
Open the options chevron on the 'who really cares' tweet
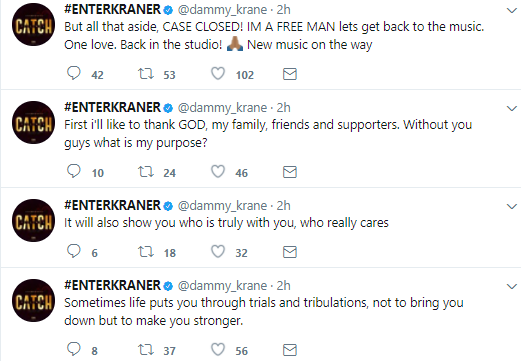[512, 206]
